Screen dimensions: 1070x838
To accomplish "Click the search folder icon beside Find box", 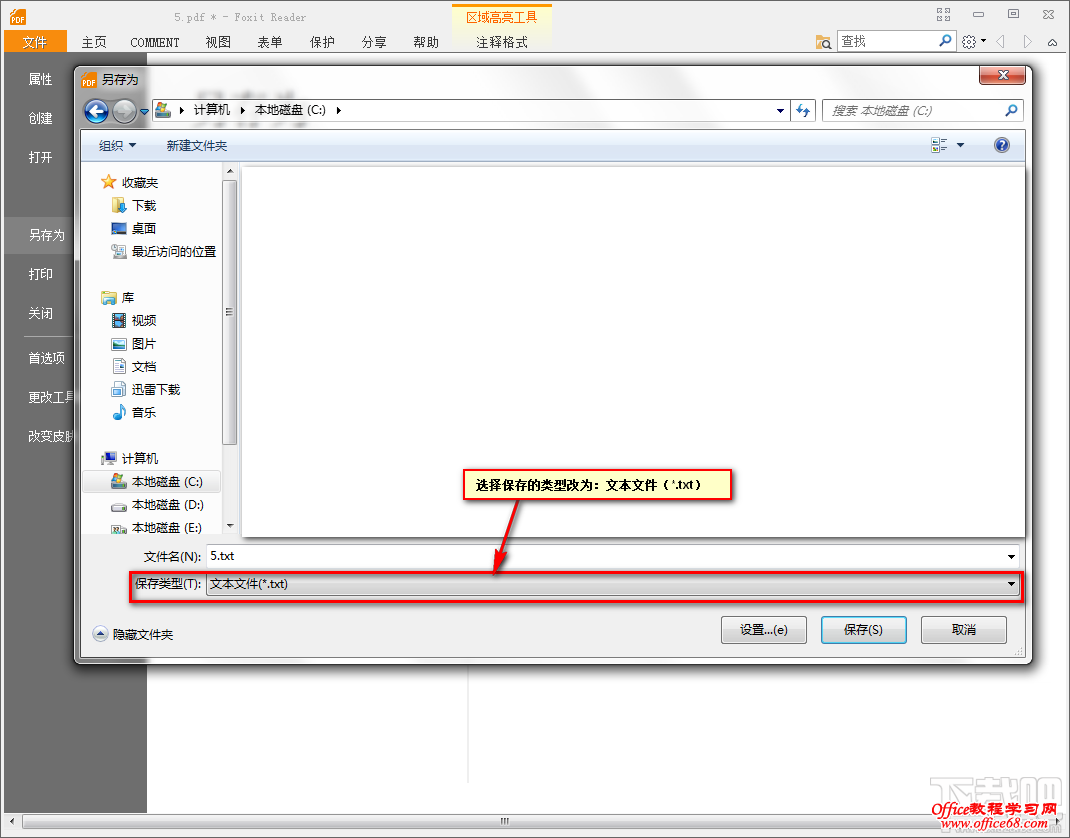I will [824, 42].
